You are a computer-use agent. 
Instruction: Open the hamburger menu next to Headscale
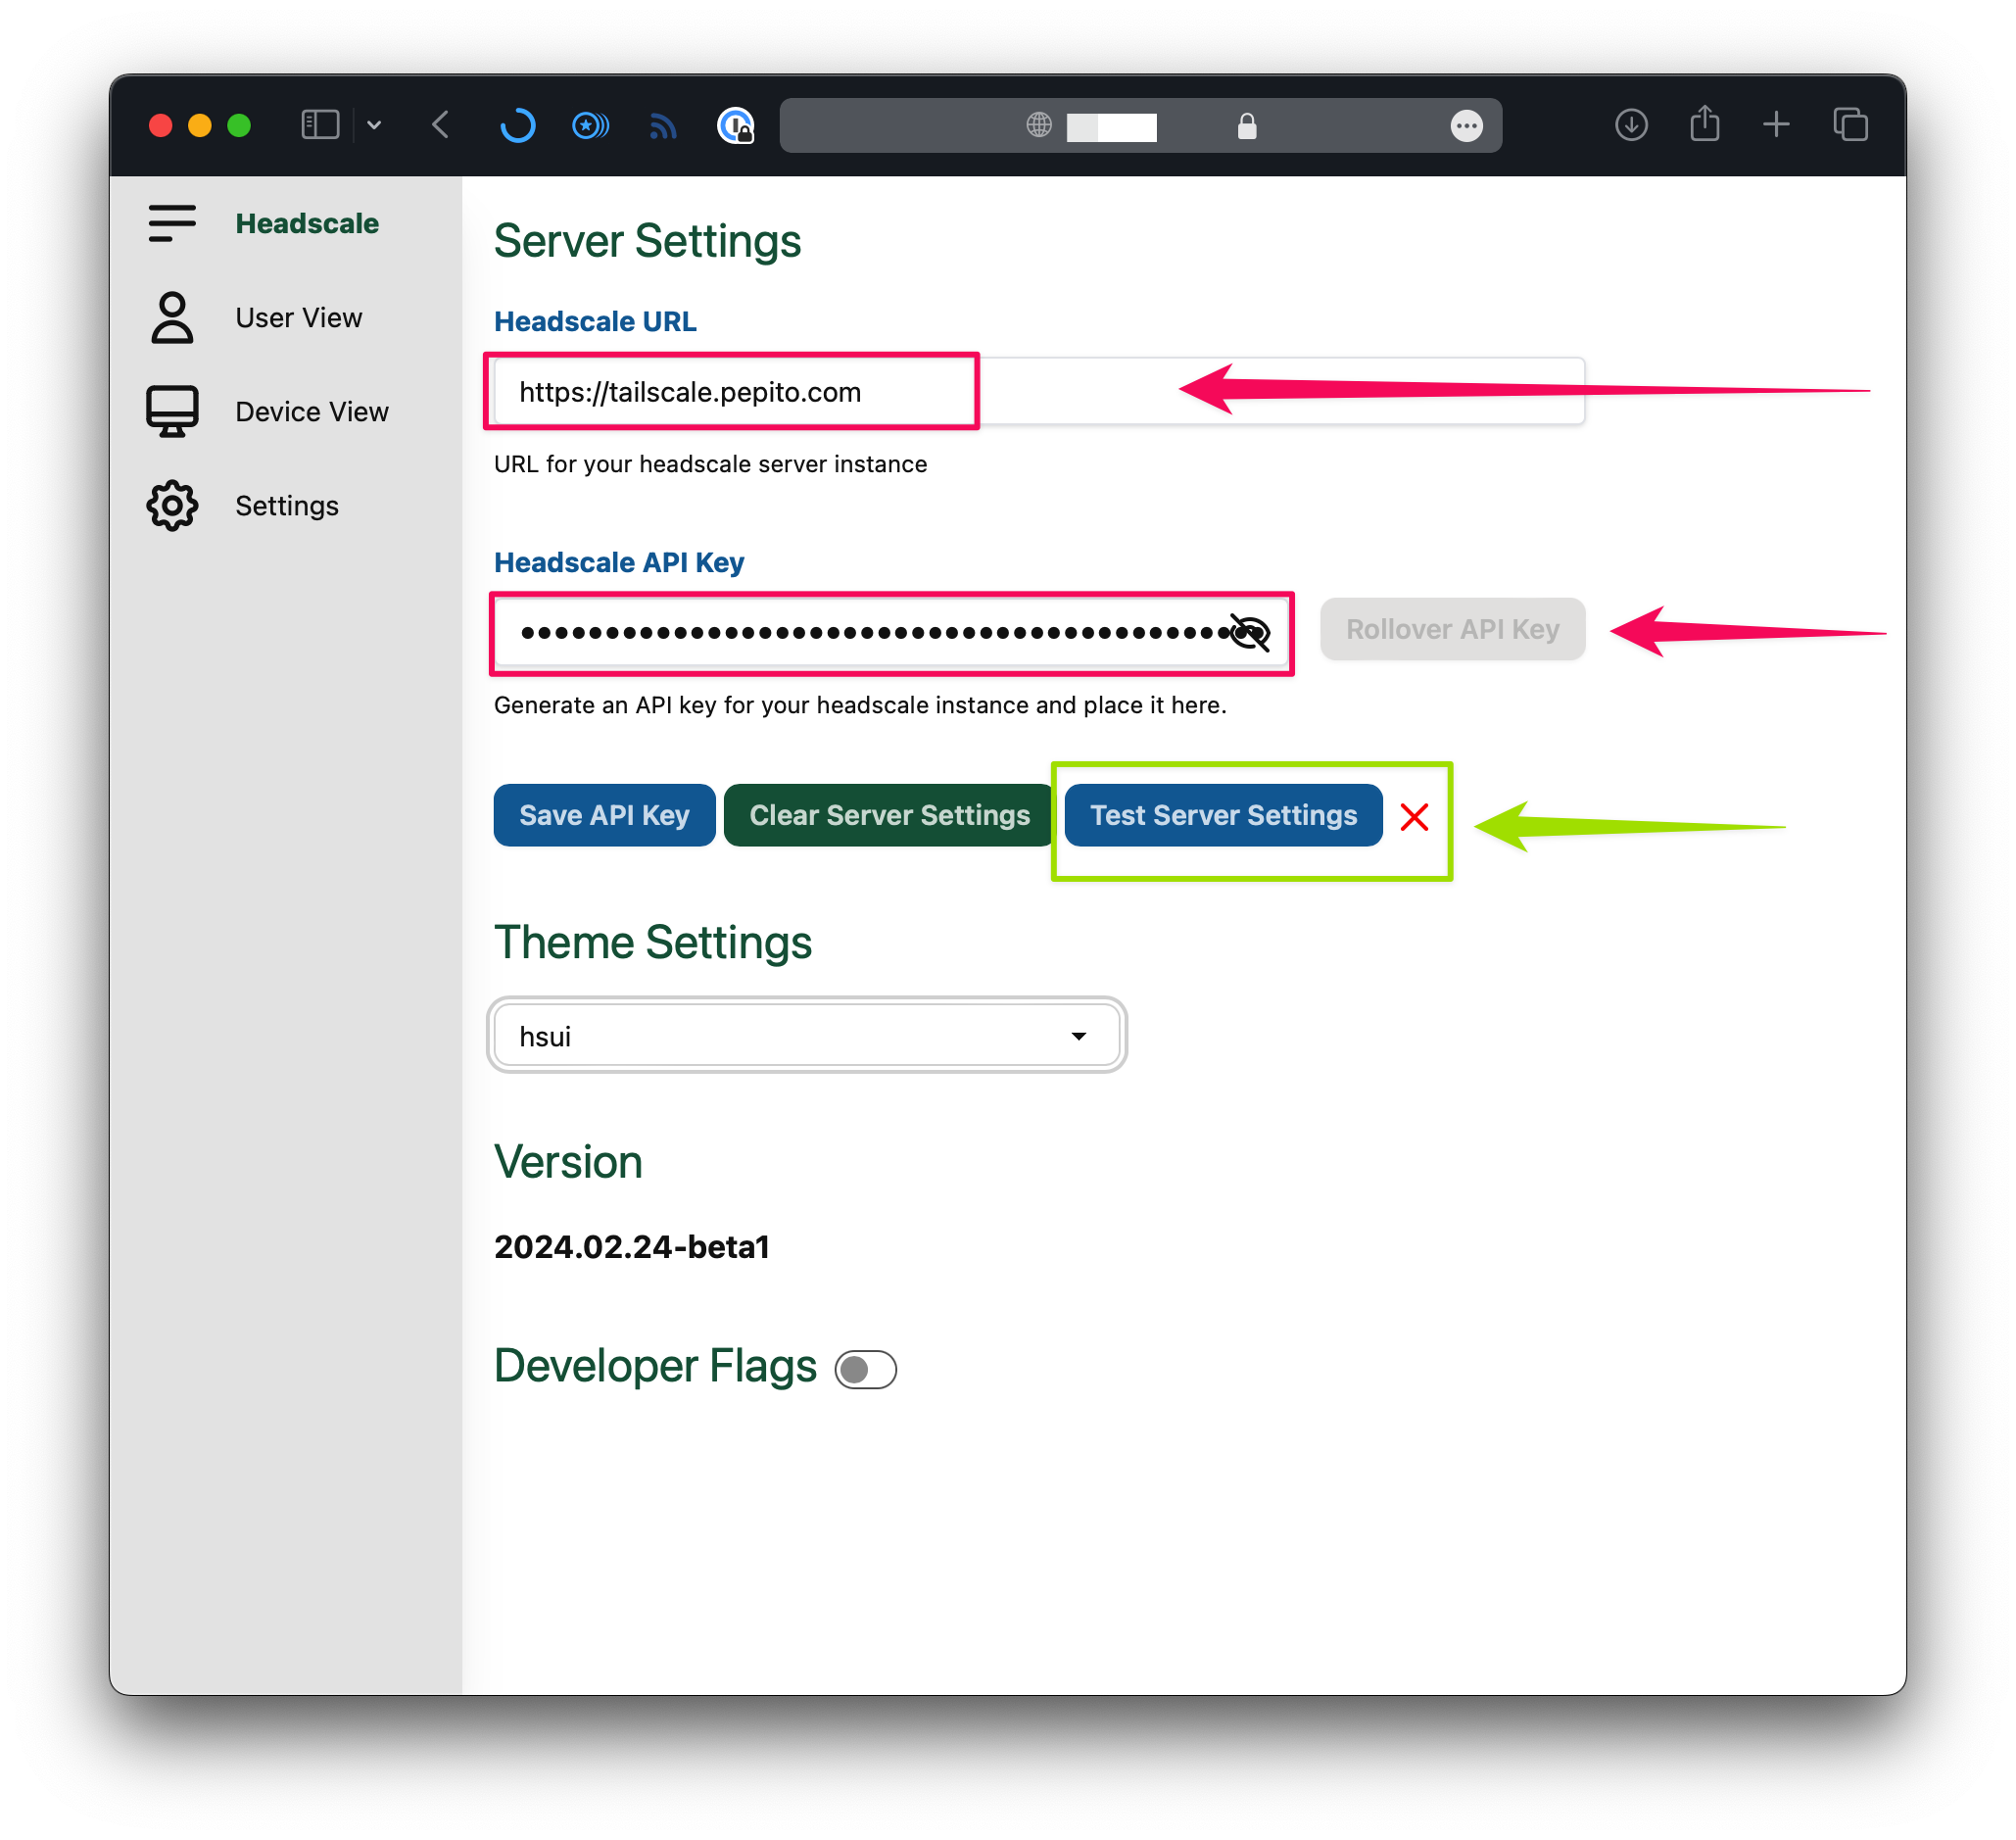point(172,223)
